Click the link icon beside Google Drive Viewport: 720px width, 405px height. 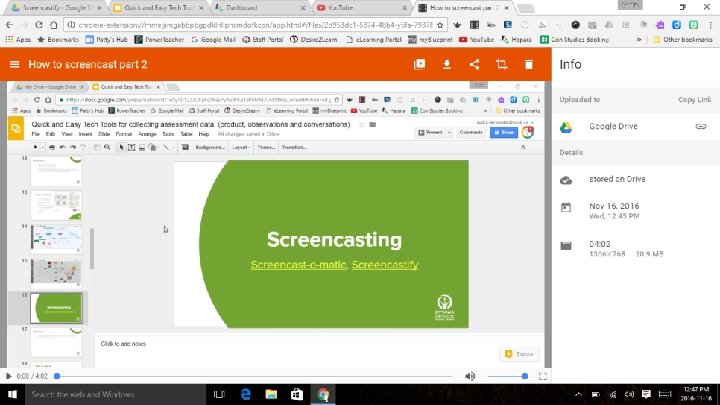click(x=701, y=126)
